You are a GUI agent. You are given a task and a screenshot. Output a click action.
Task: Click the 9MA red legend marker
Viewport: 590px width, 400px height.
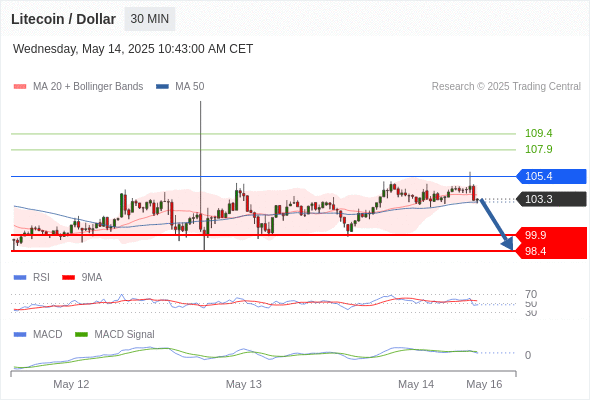point(68,278)
